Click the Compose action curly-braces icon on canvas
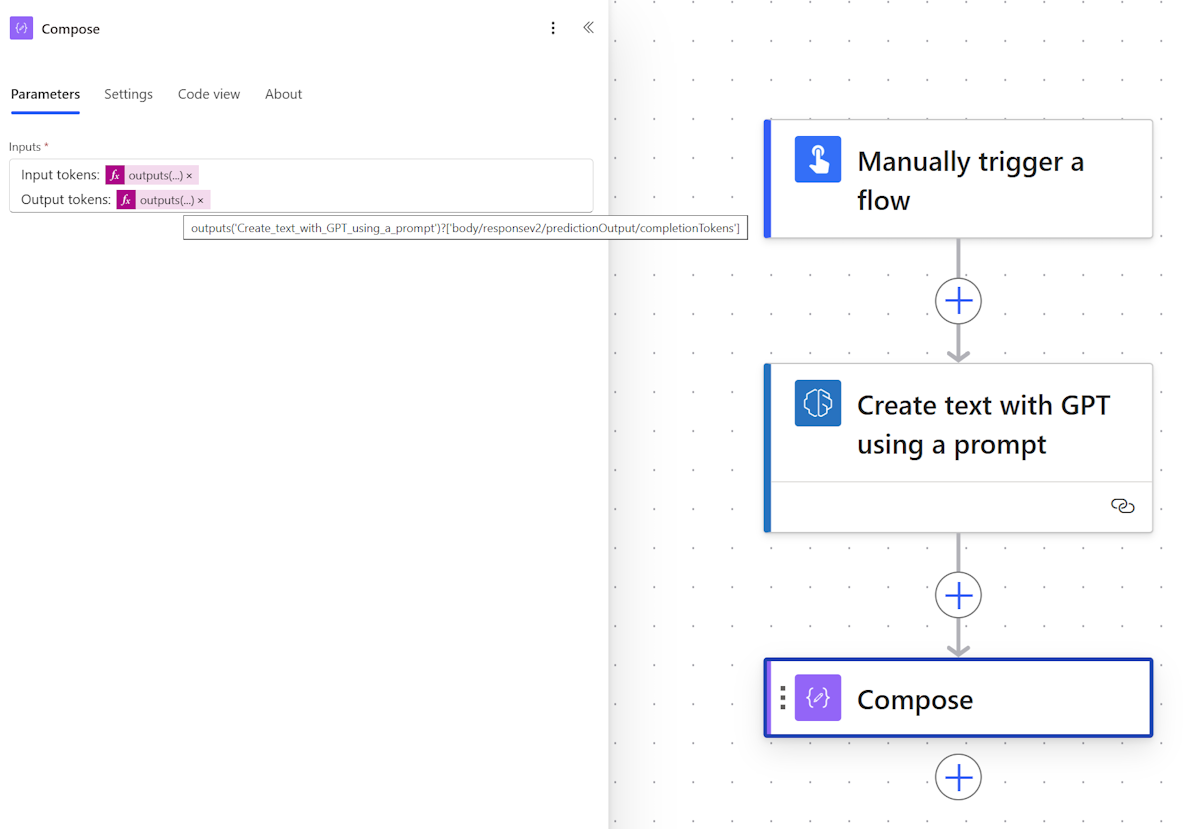The width and height of the screenshot is (1194, 829). (818, 697)
